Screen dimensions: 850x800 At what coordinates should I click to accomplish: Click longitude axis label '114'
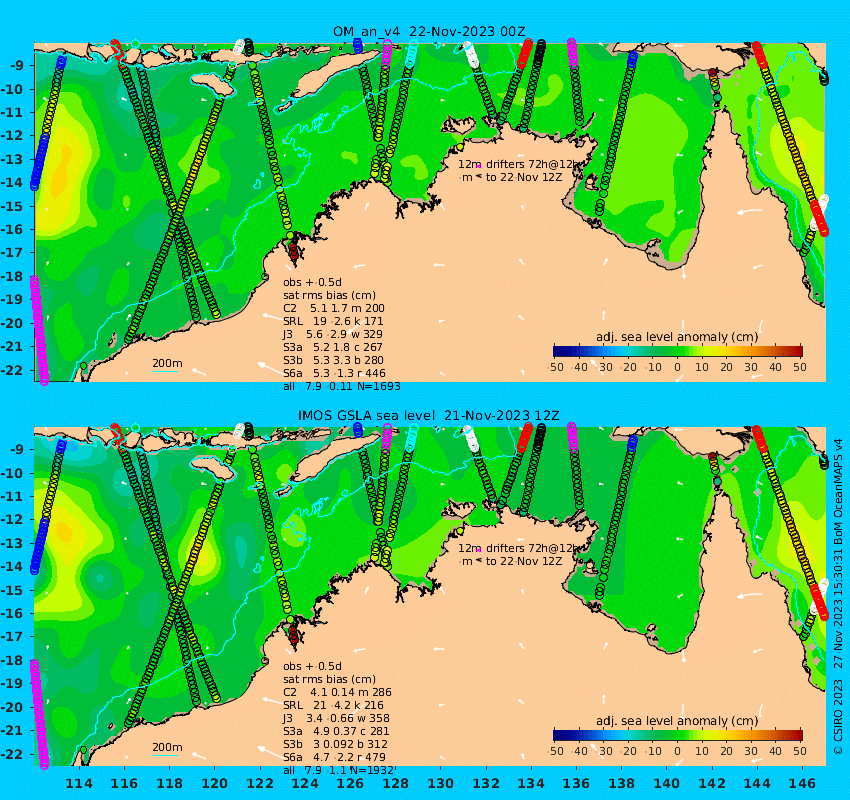[x=79, y=783]
